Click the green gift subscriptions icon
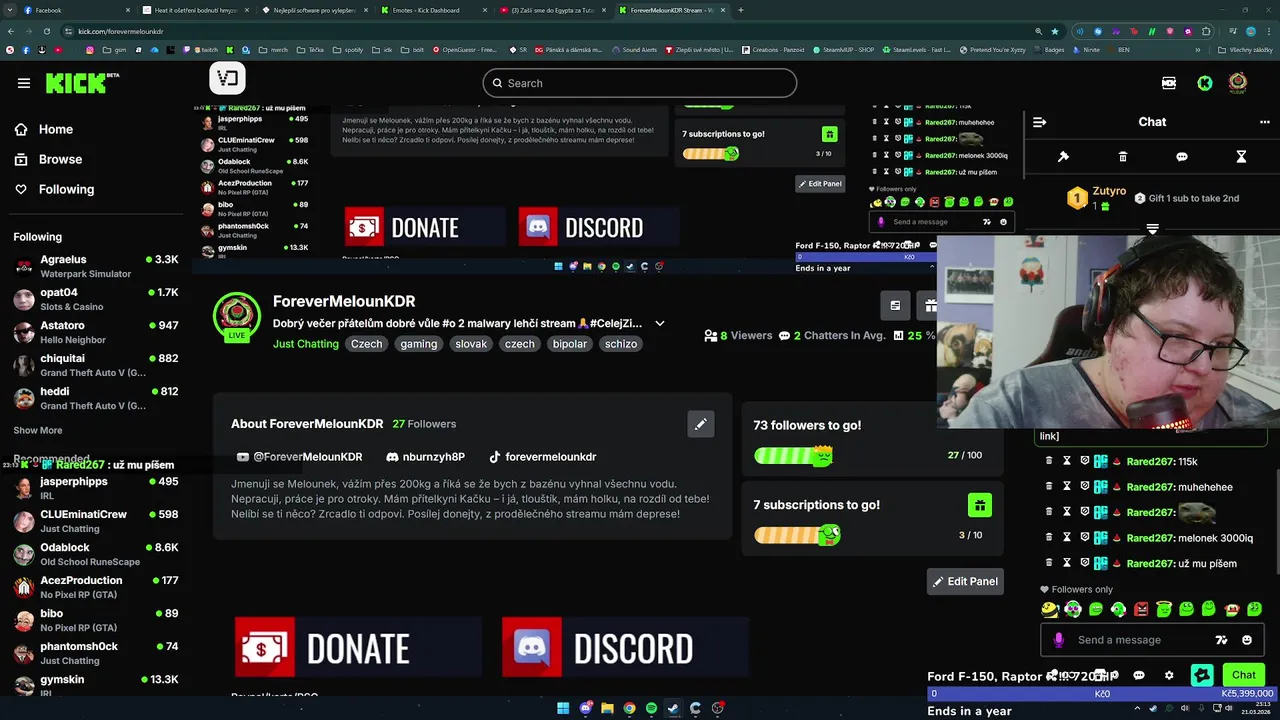Image resolution: width=1280 pixels, height=720 pixels. pos(980,505)
